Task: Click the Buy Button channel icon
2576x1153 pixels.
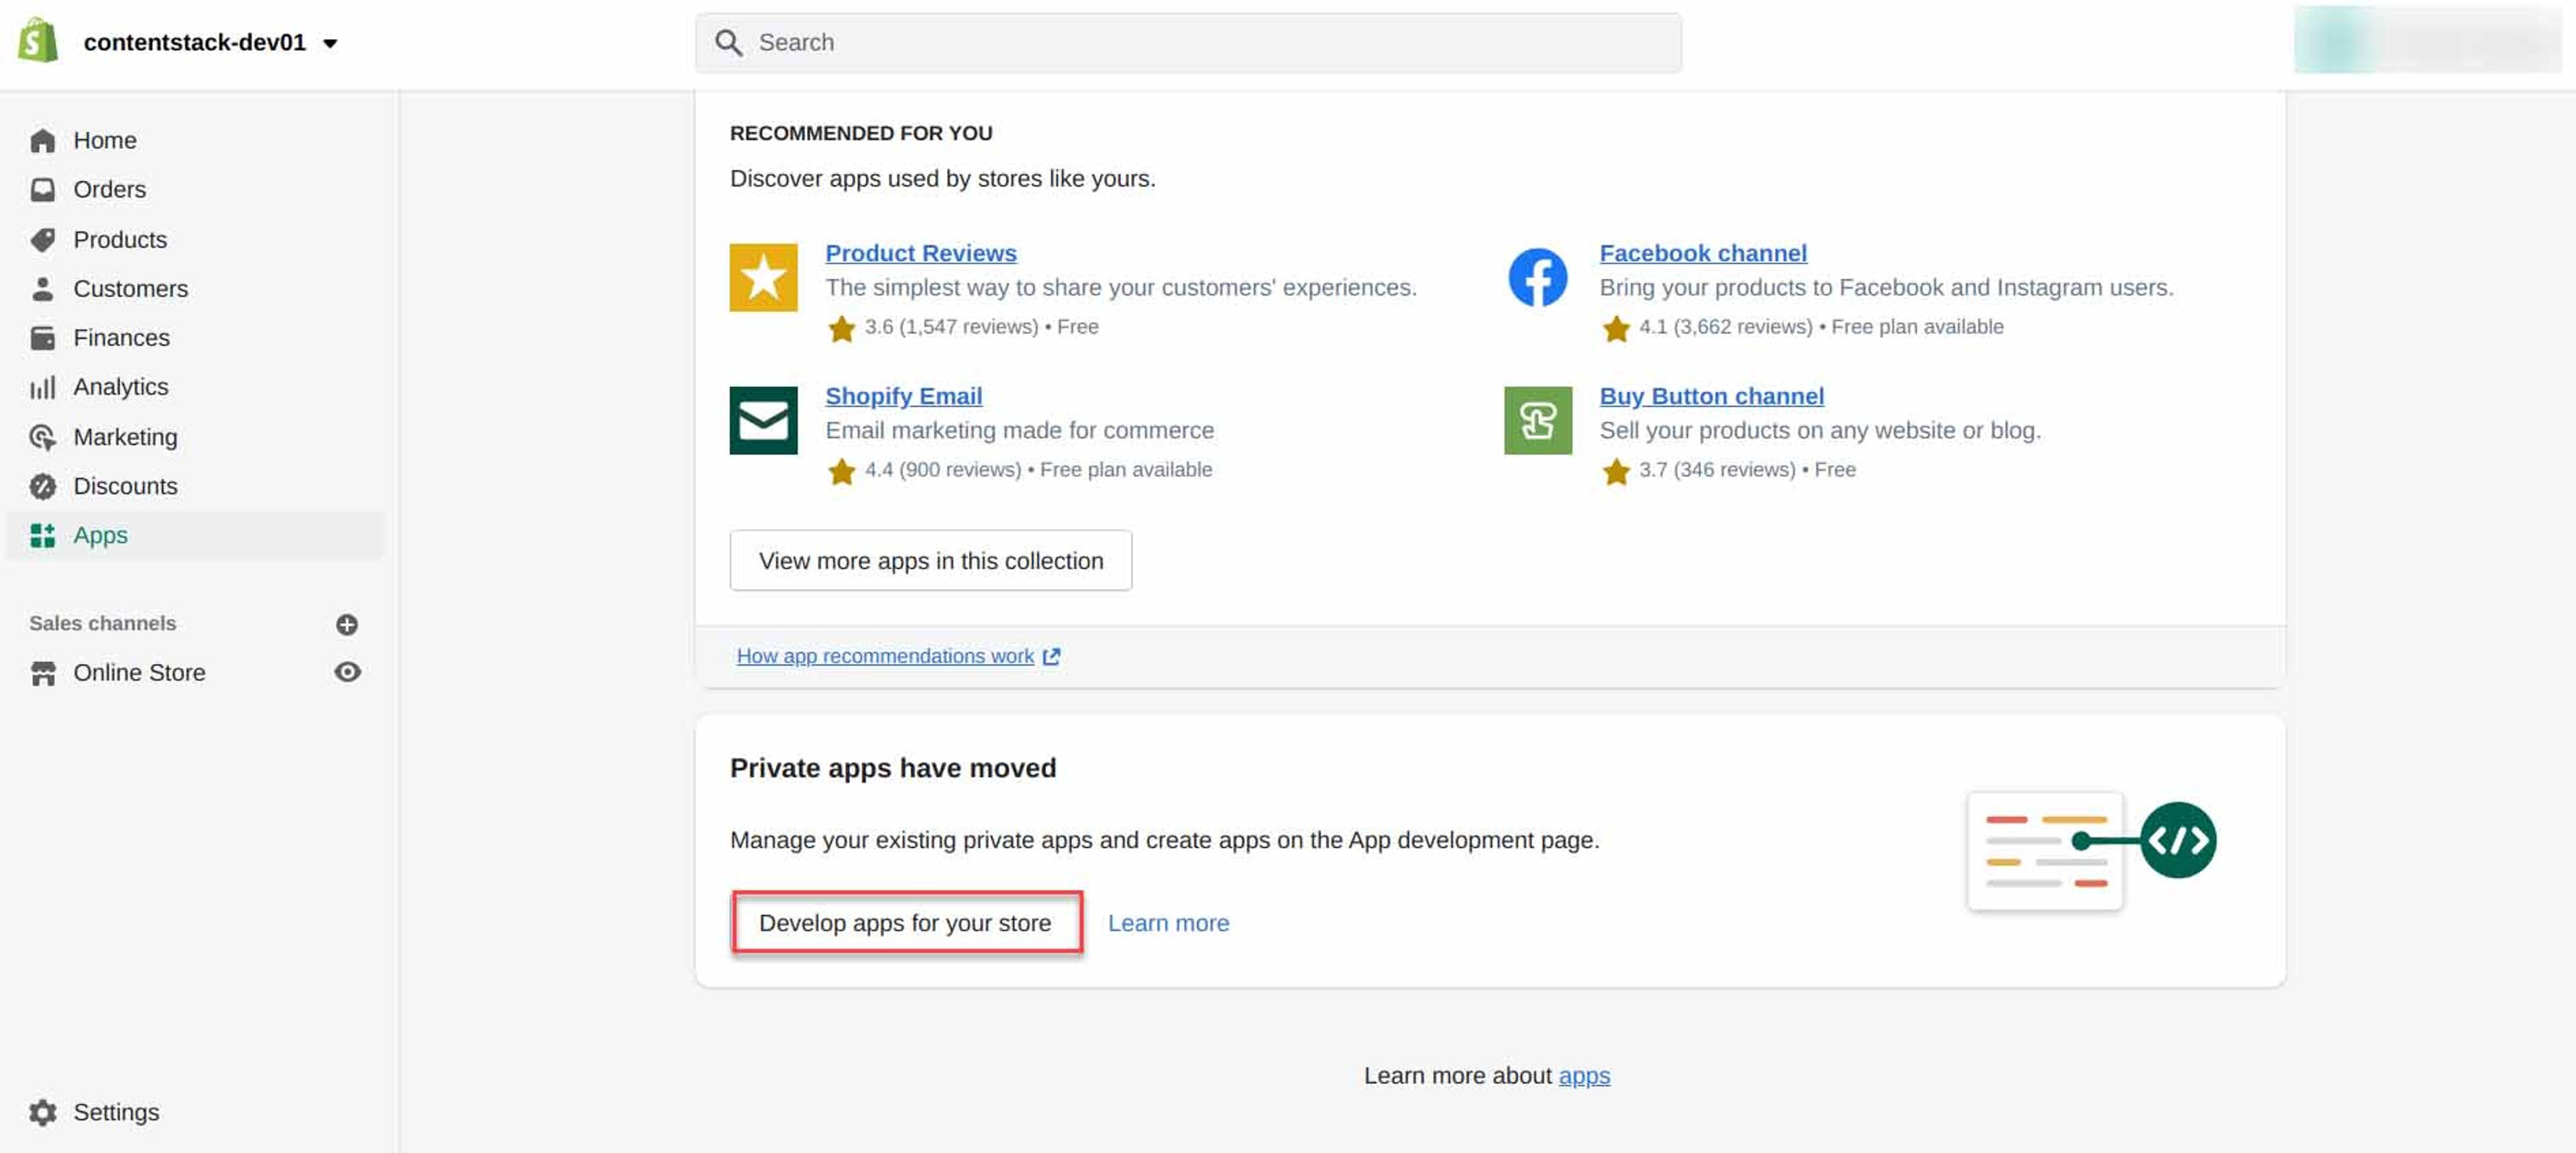Action: pyautogui.click(x=1537, y=420)
